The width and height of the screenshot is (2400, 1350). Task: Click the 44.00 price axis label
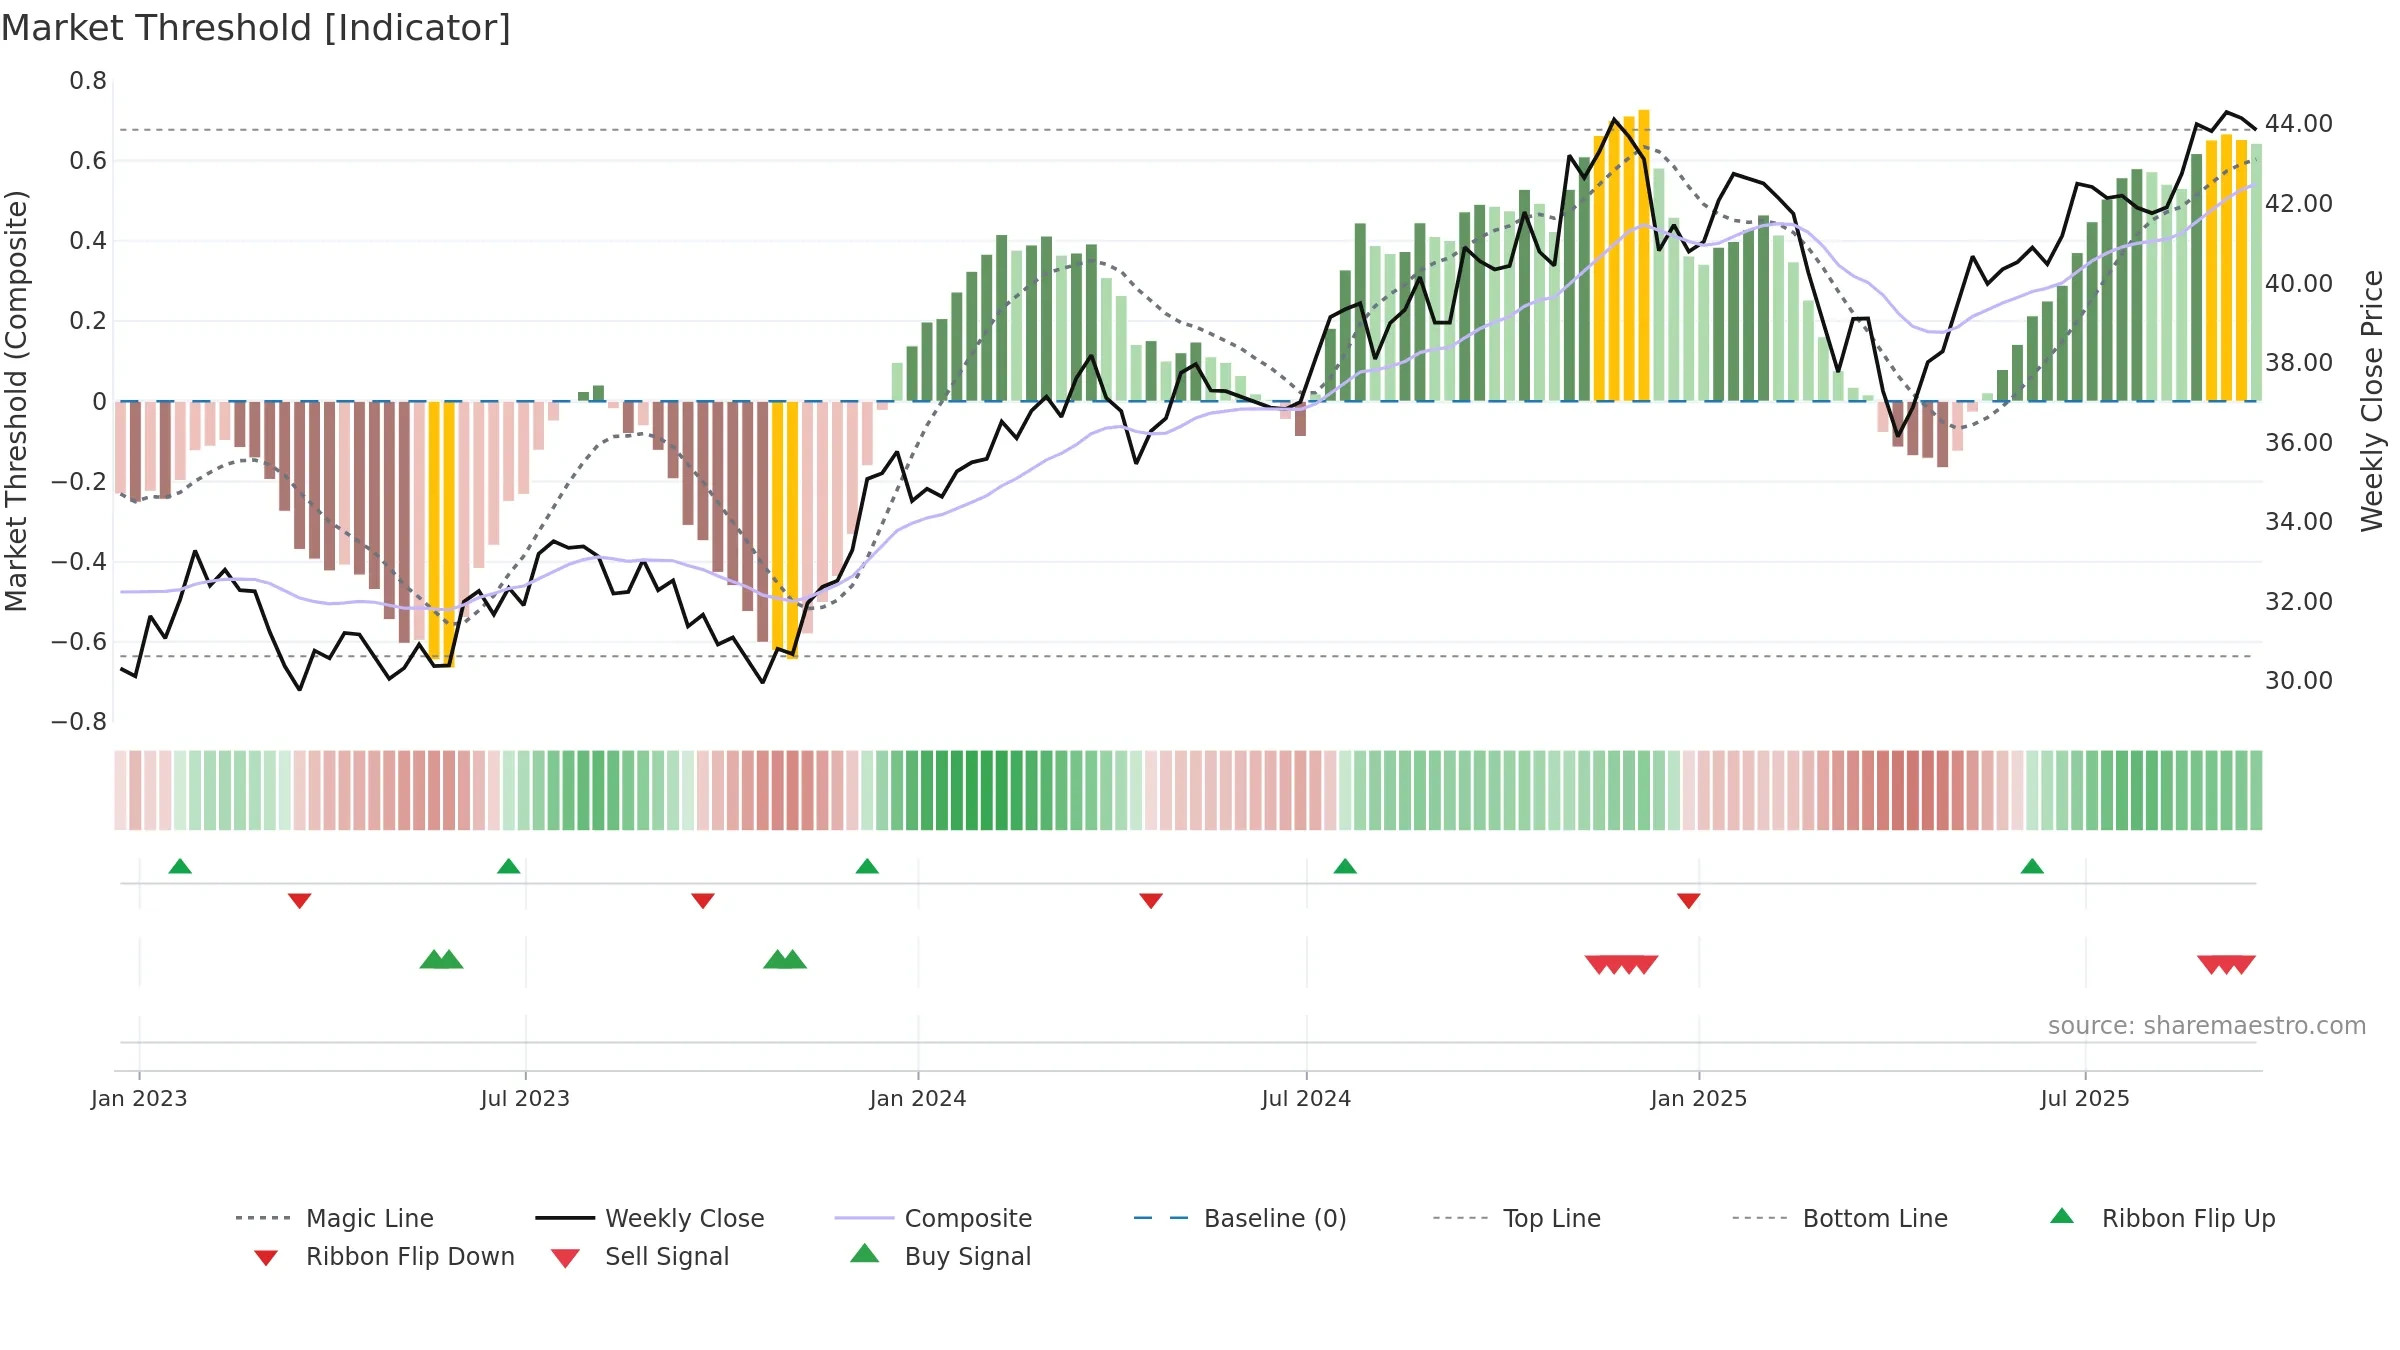tap(2299, 124)
